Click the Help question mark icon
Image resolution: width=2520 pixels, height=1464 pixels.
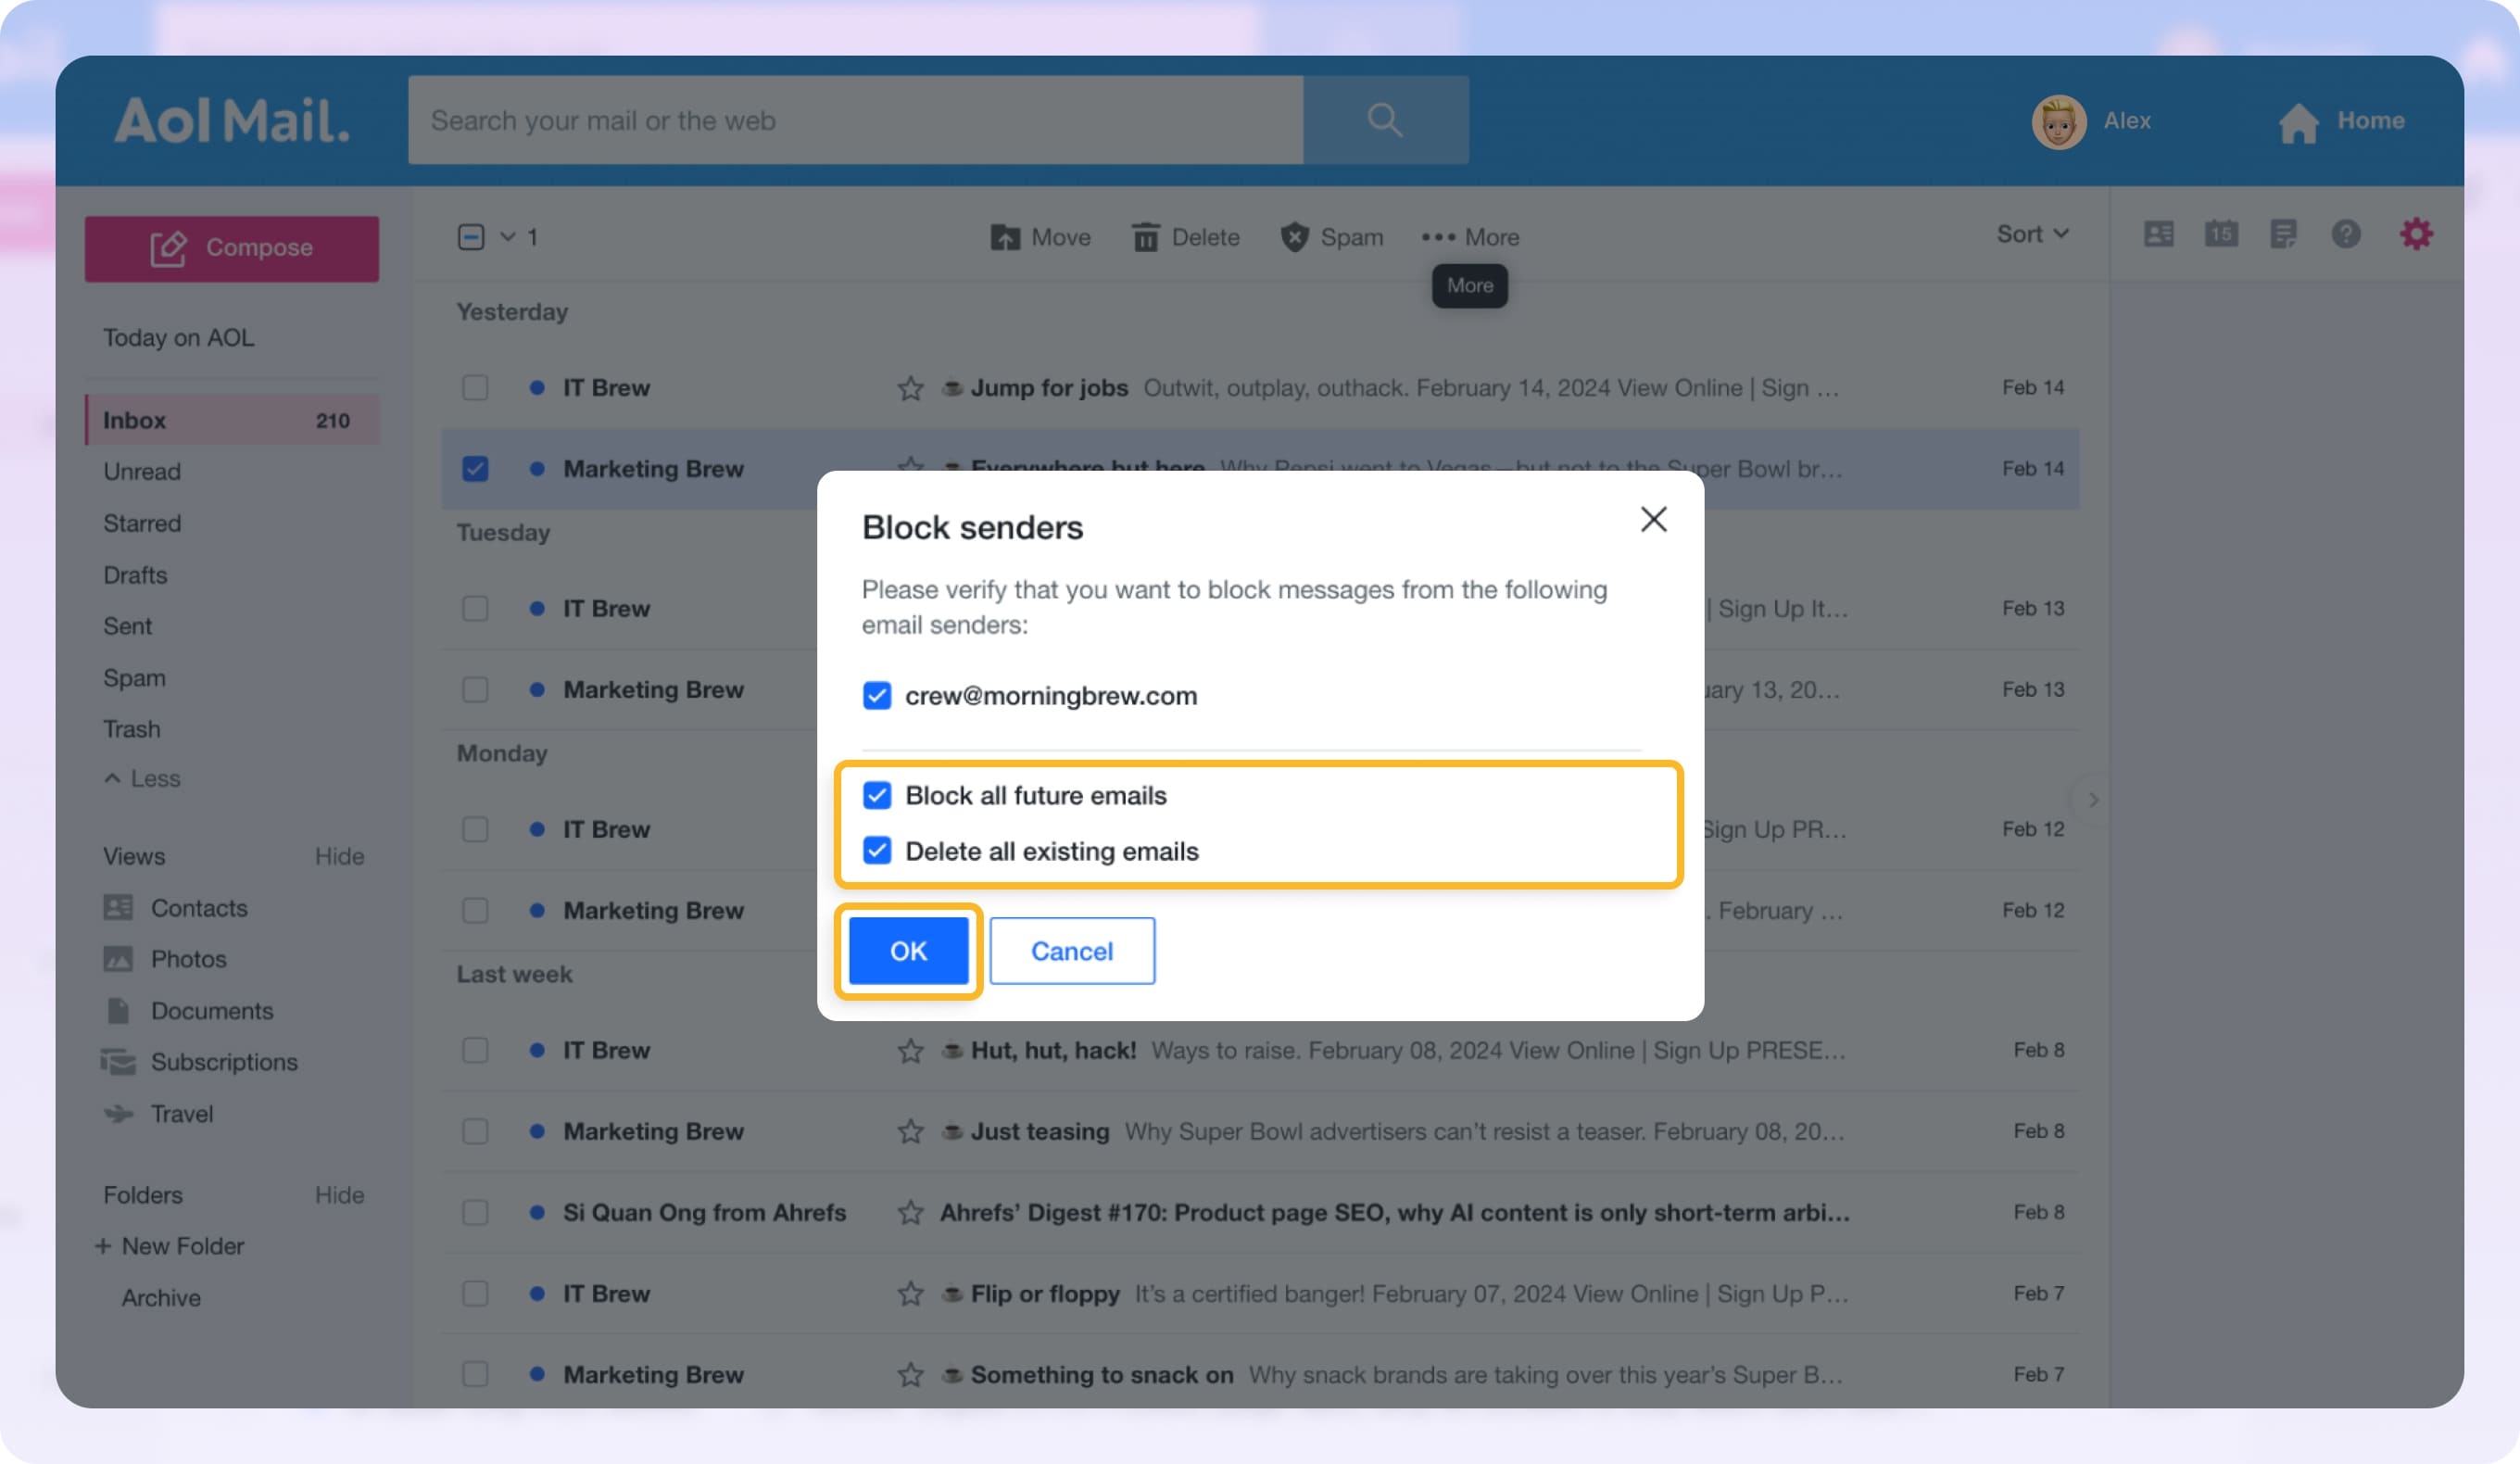[2347, 234]
